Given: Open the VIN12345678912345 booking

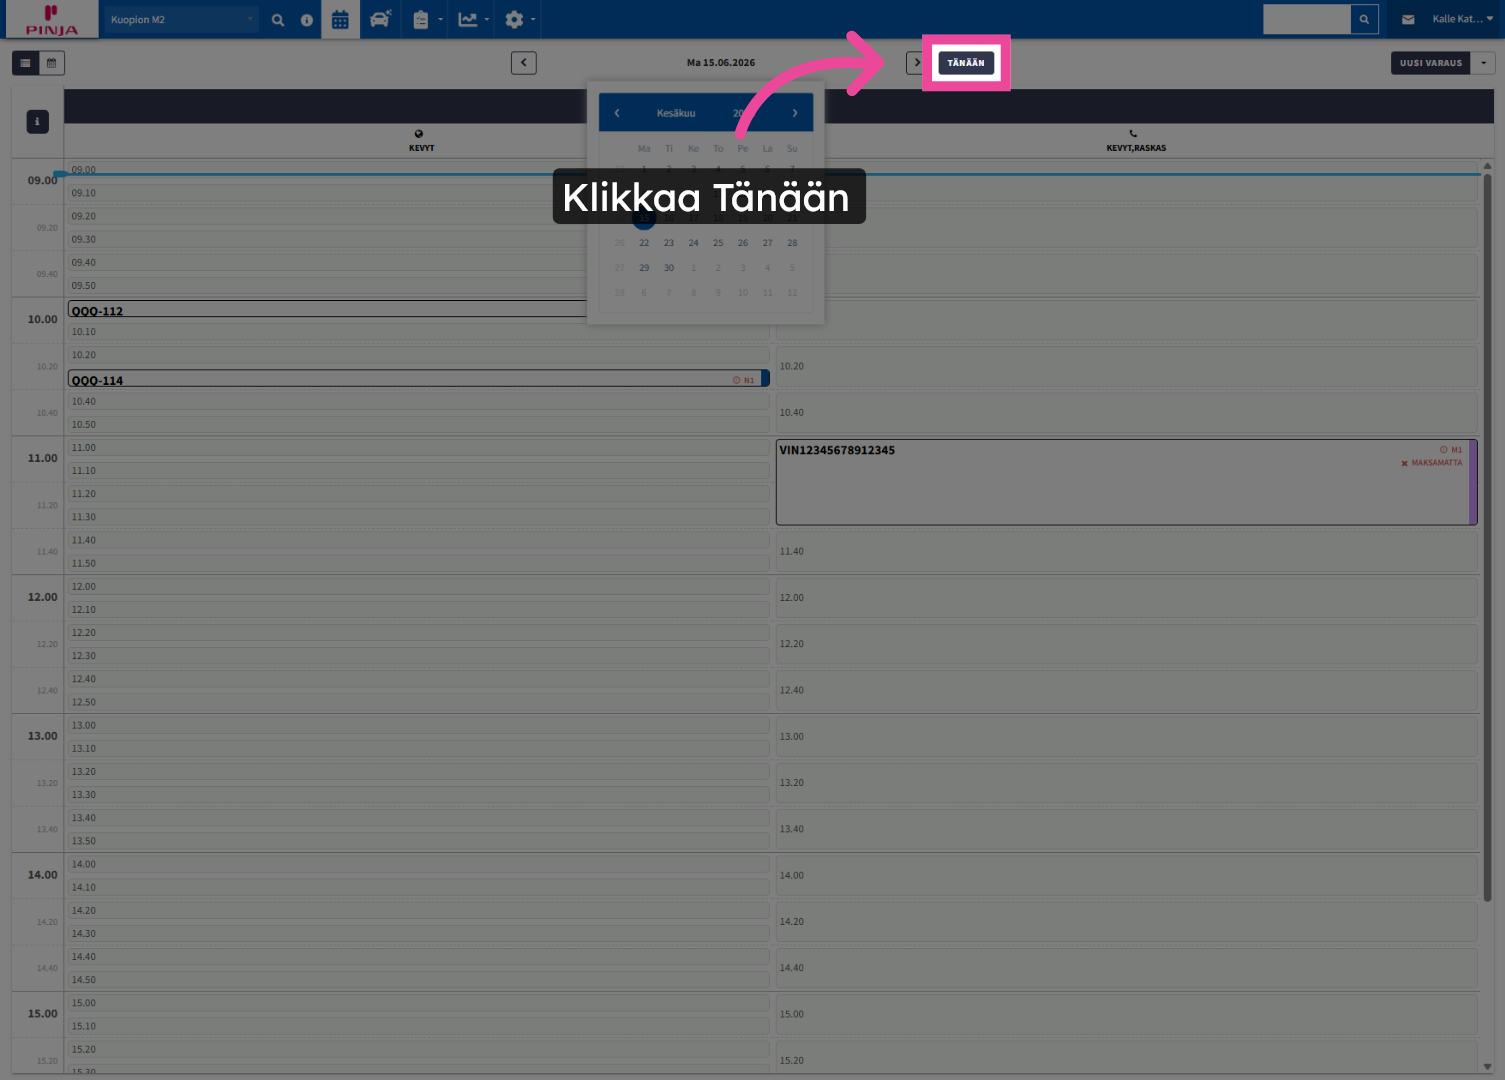Looking at the screenshot, I should 1126,482.
